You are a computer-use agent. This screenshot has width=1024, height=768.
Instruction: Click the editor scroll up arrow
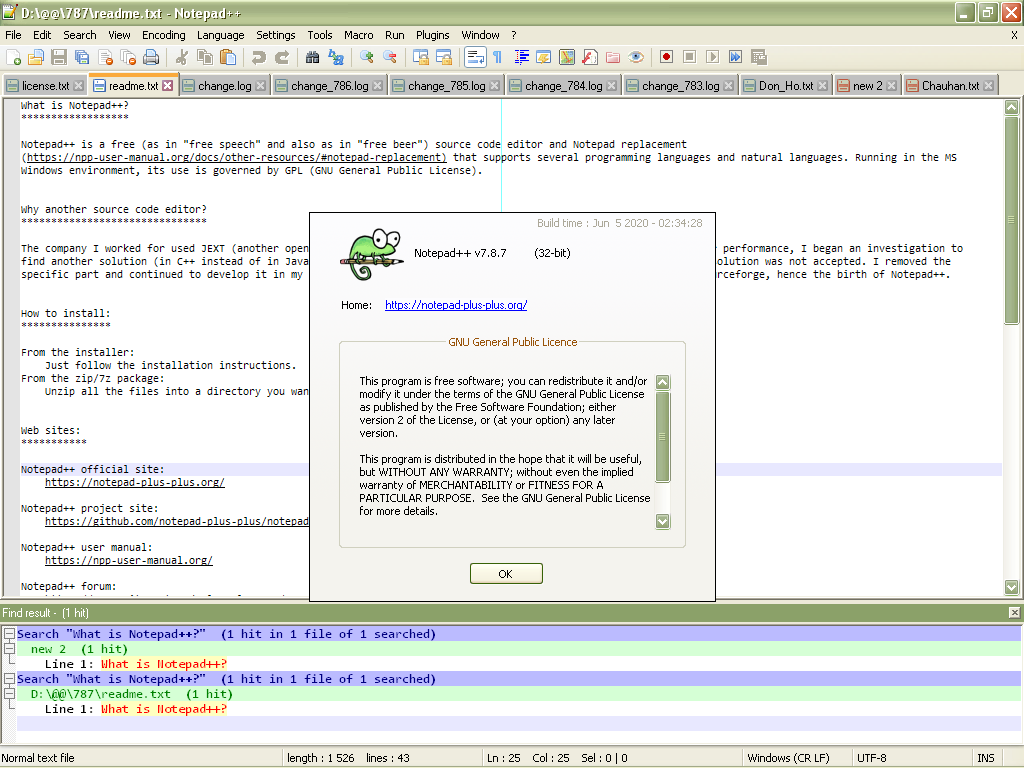point(1012,107)
